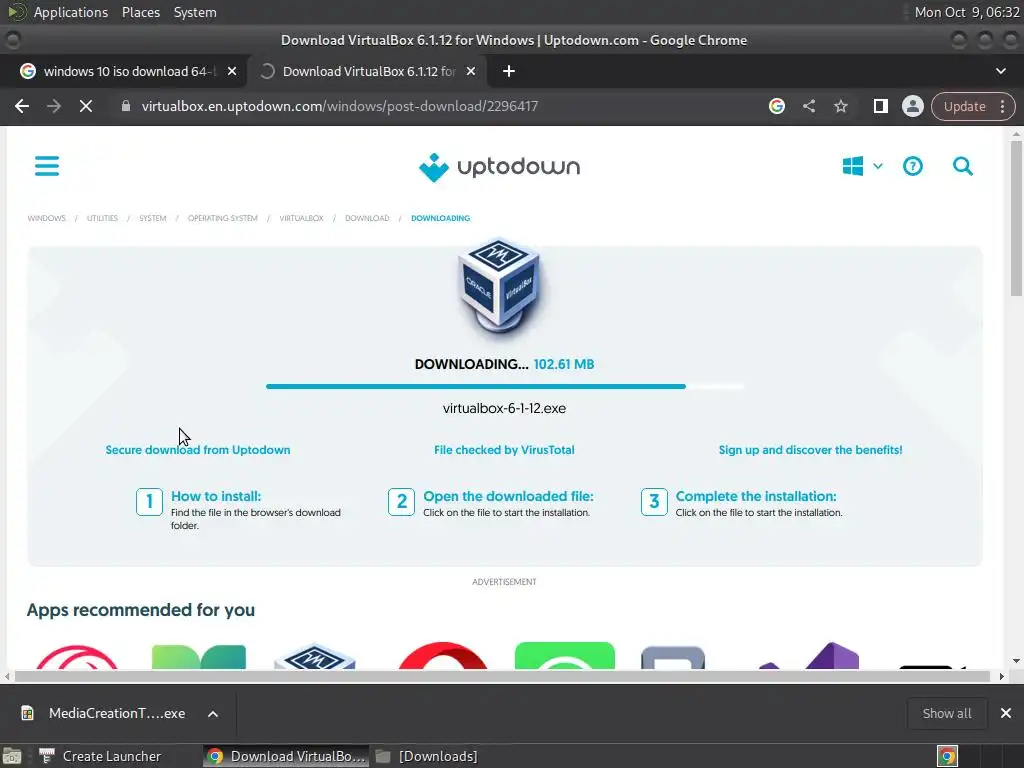Open the recommended VirtualBox app thumbnail
1024x768 pixels.
(x=315, y=656)
